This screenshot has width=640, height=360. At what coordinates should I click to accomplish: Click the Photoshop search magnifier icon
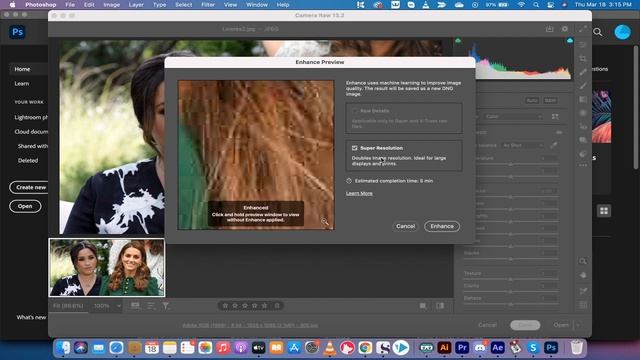point(598,32)
